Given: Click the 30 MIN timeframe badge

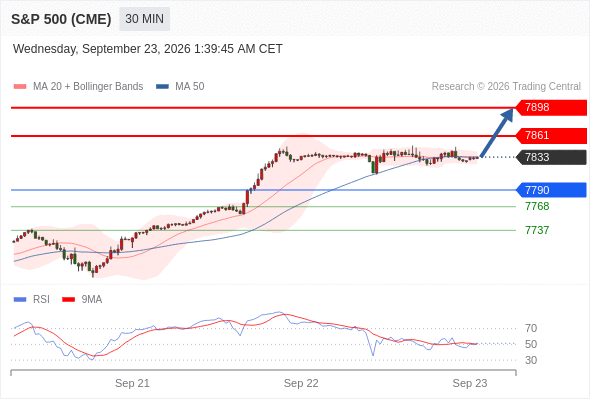Looking at the screenshot, I should click(x=144, y=19).
